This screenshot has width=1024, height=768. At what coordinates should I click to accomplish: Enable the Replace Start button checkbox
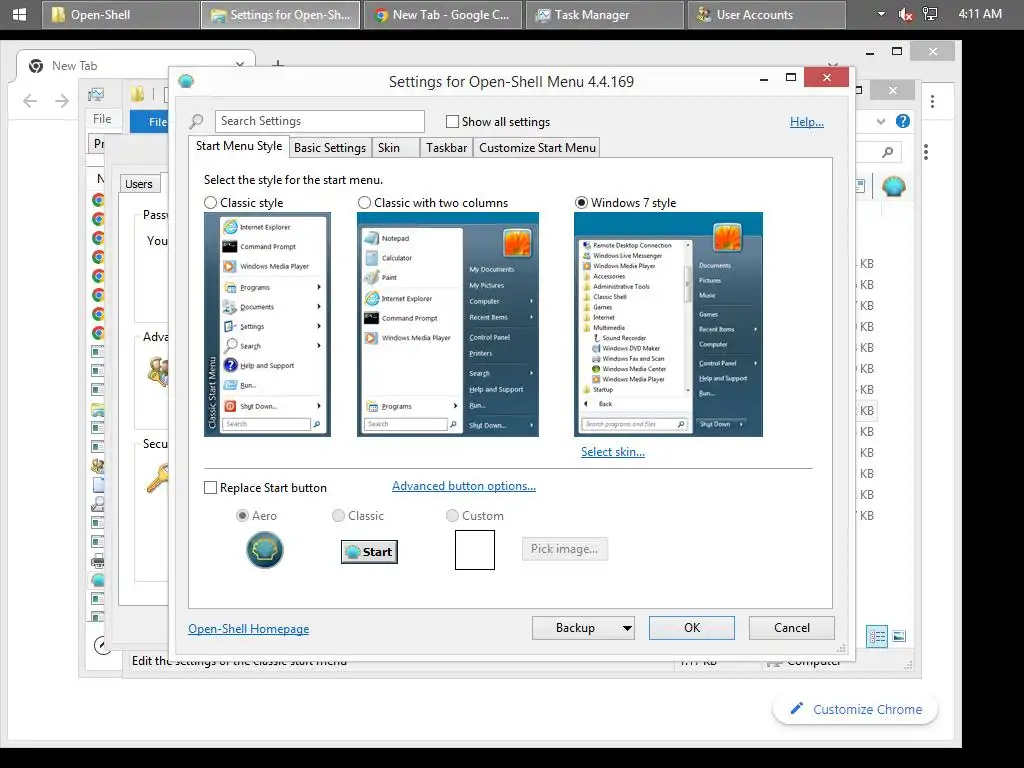(x=210, y=488)
